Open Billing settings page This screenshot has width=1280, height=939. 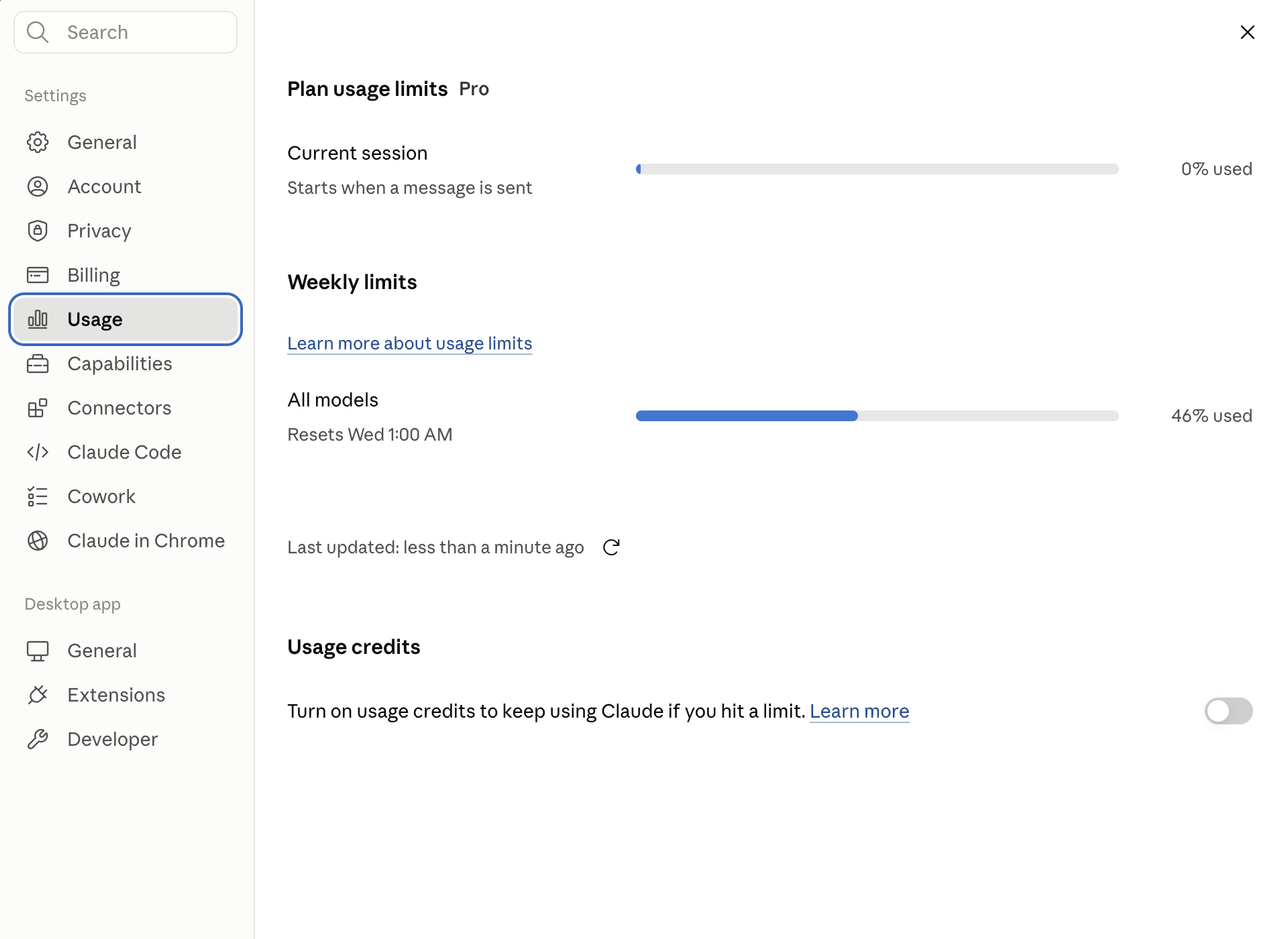click(126, 275)
